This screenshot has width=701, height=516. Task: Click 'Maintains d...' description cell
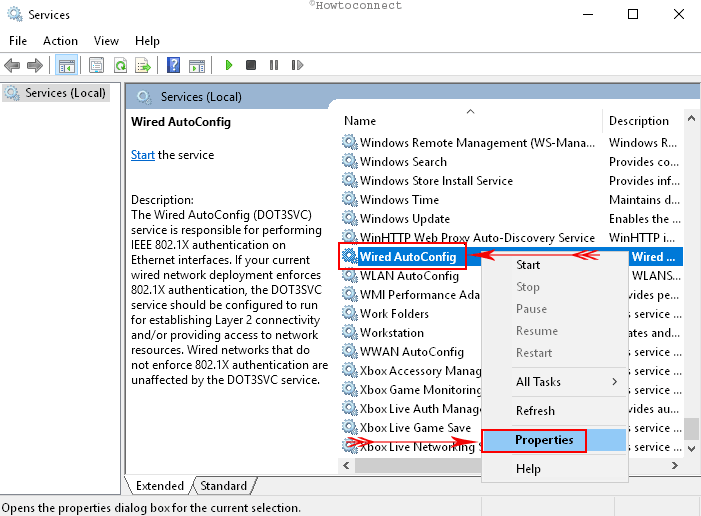tap(644, 199)
